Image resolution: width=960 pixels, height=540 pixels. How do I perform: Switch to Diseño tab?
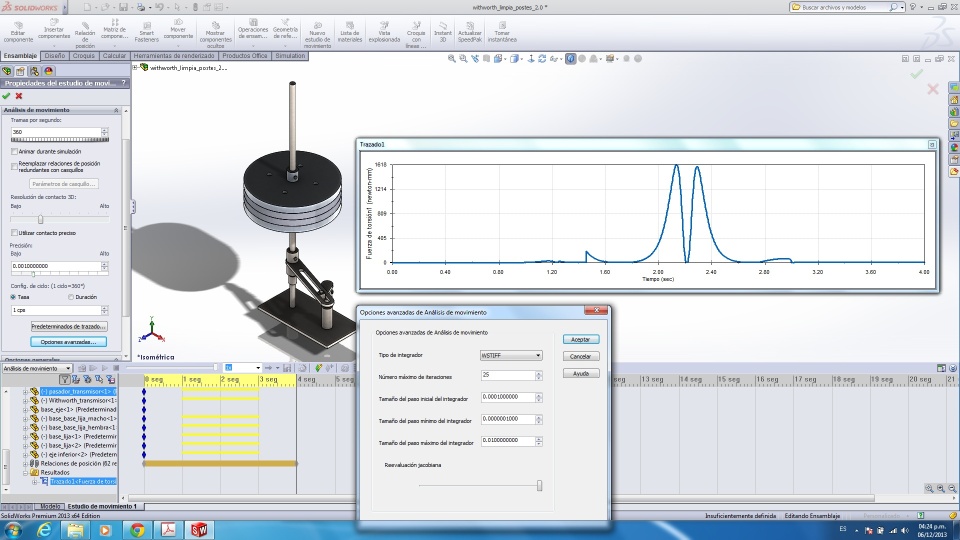54,56
